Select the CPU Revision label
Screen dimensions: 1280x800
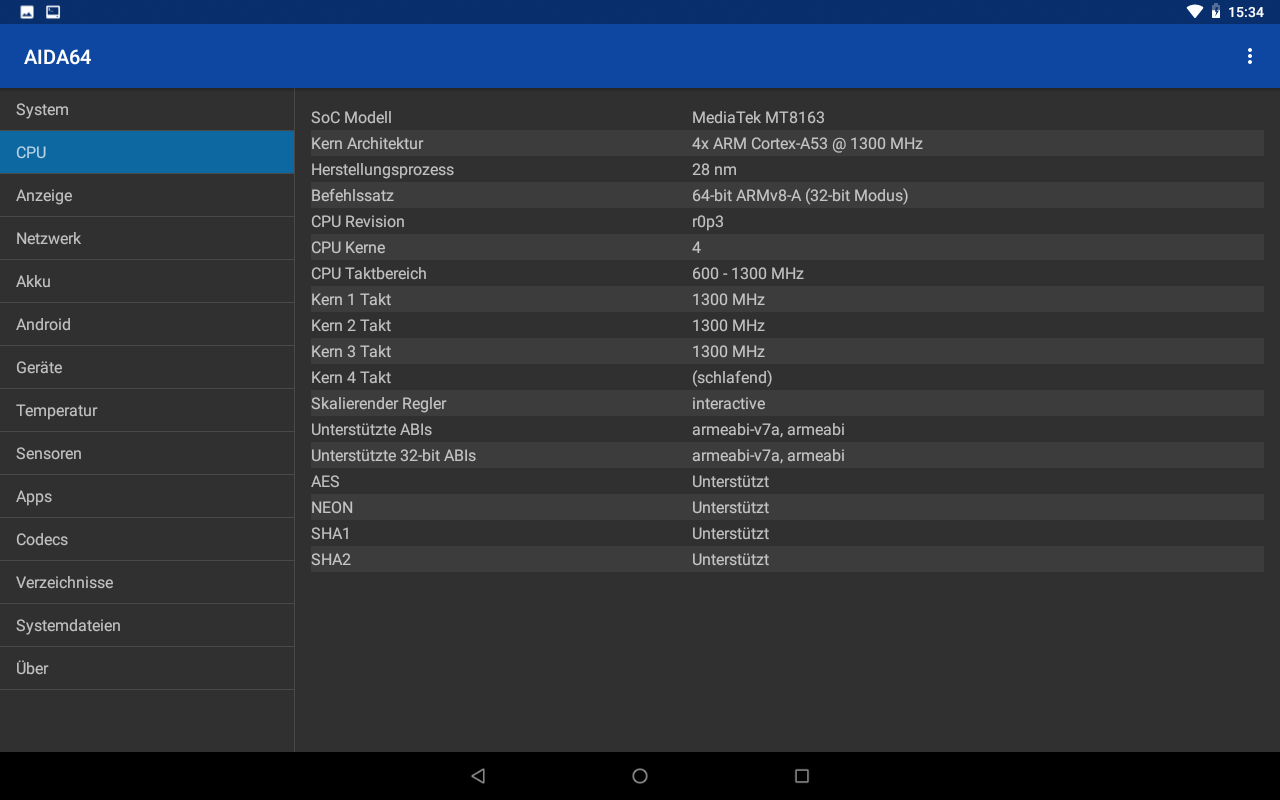coord(358,222)
